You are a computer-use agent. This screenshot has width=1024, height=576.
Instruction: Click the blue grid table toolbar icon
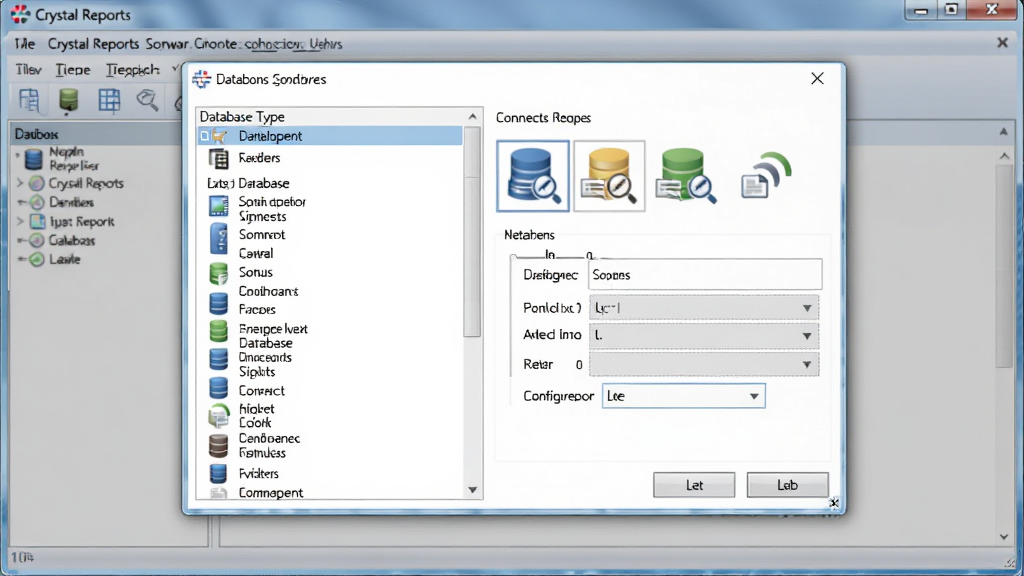[109, 101]
